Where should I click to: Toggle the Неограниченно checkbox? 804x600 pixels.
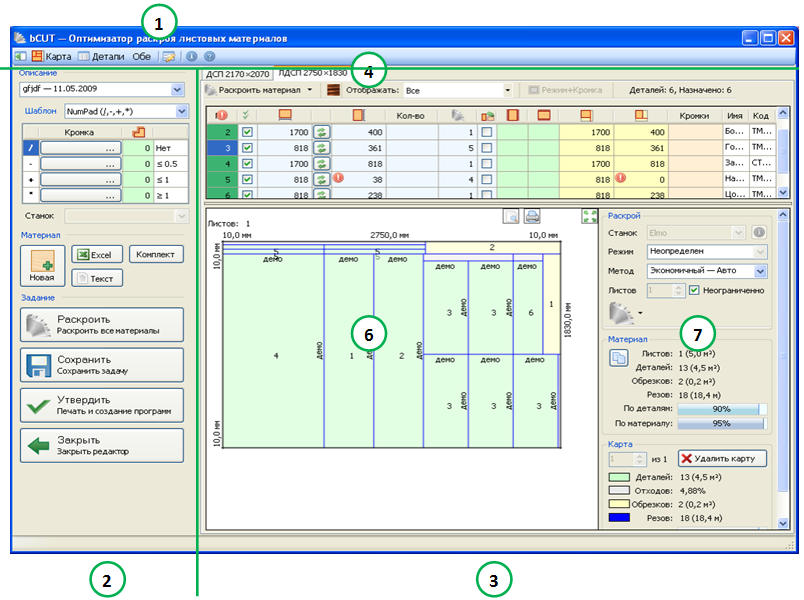point(694,290)
